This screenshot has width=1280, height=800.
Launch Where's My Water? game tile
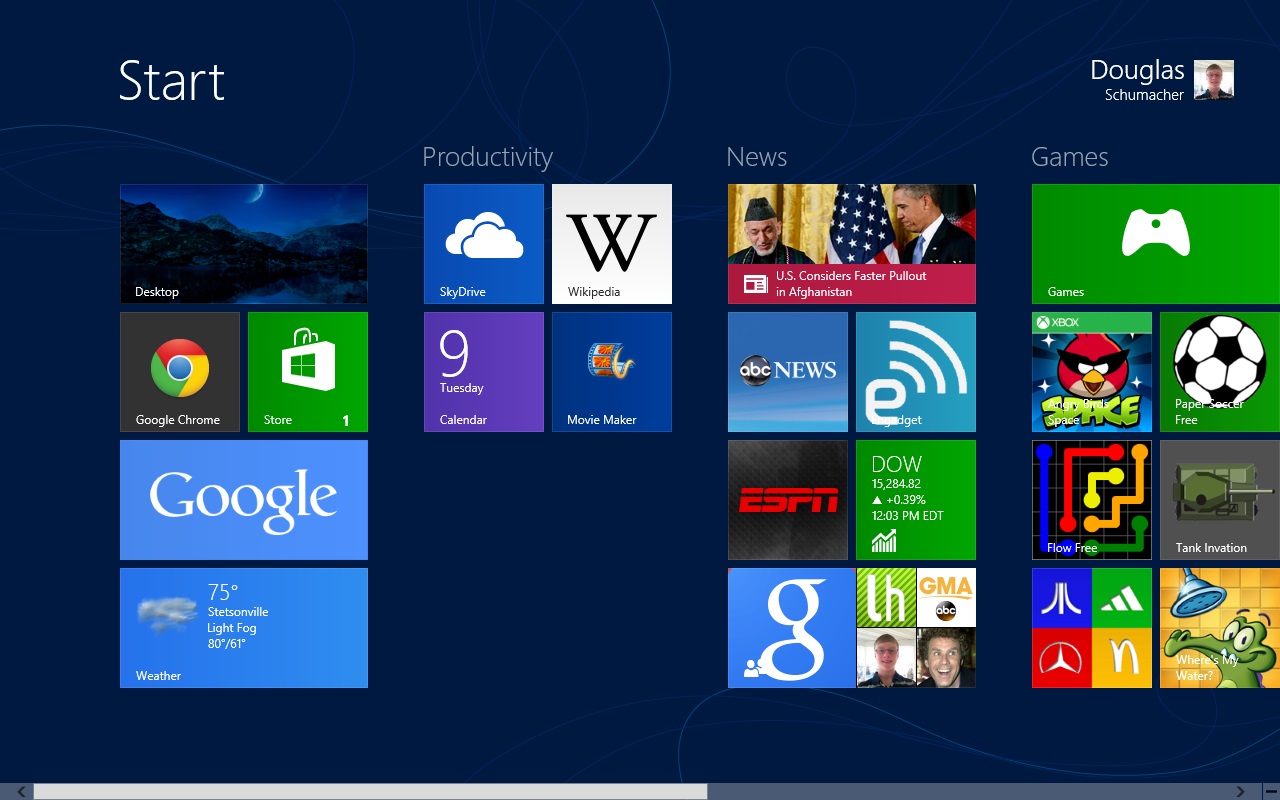tap(1220, 628)
